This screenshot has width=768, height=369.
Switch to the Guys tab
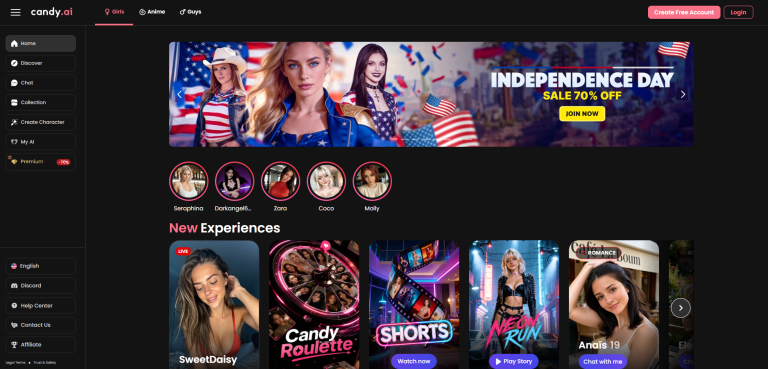coord(191,12)
